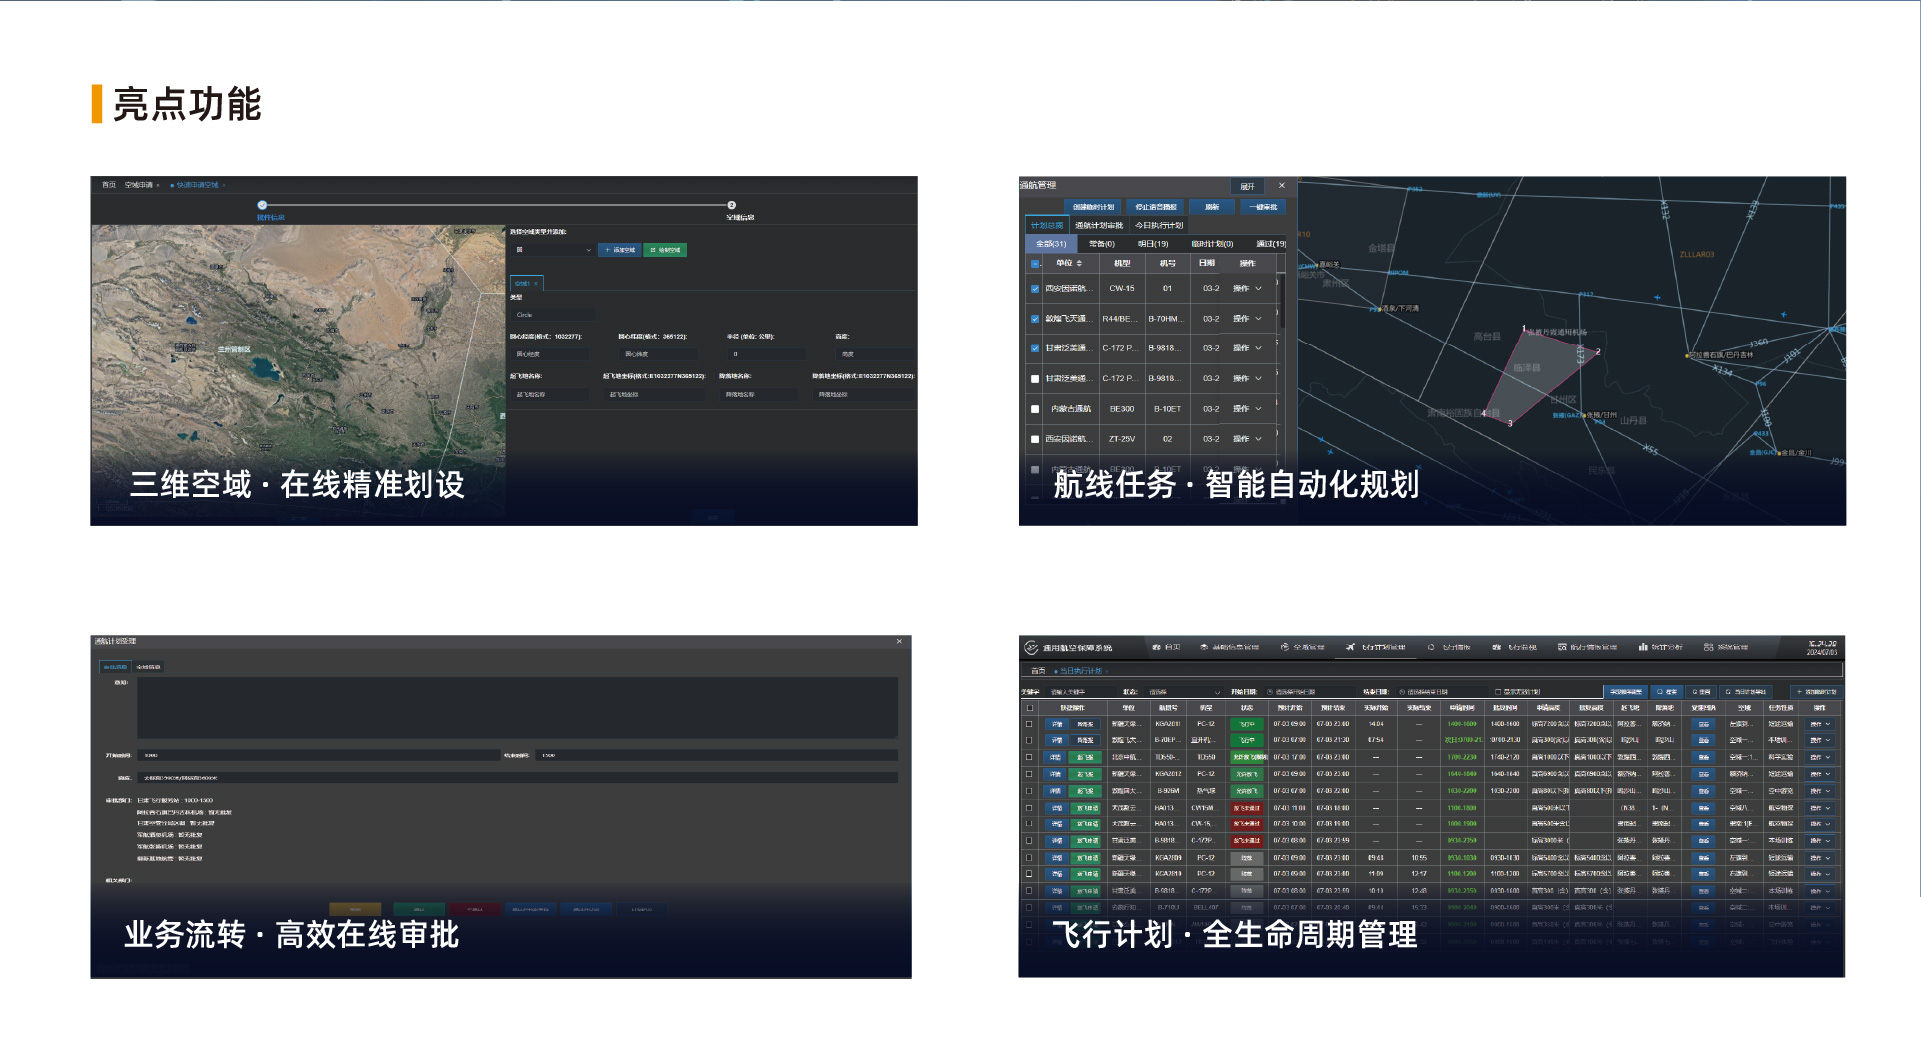Uncheck the CW-15 row checkbox

pos(1035,289)
